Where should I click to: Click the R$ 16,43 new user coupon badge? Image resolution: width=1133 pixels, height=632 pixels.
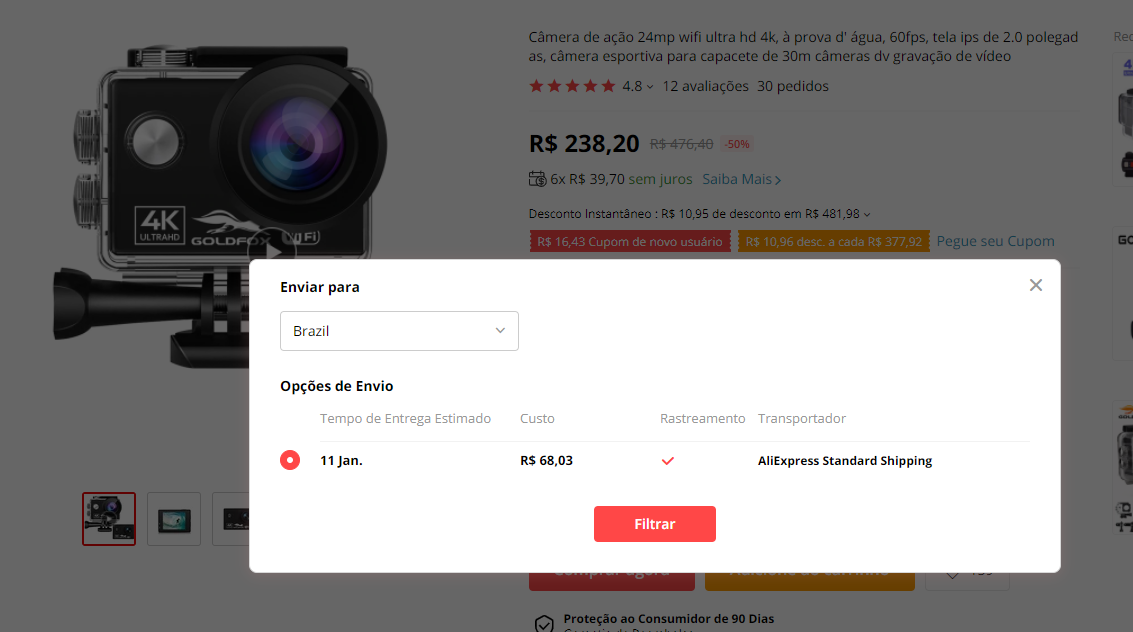pos(630,240)
